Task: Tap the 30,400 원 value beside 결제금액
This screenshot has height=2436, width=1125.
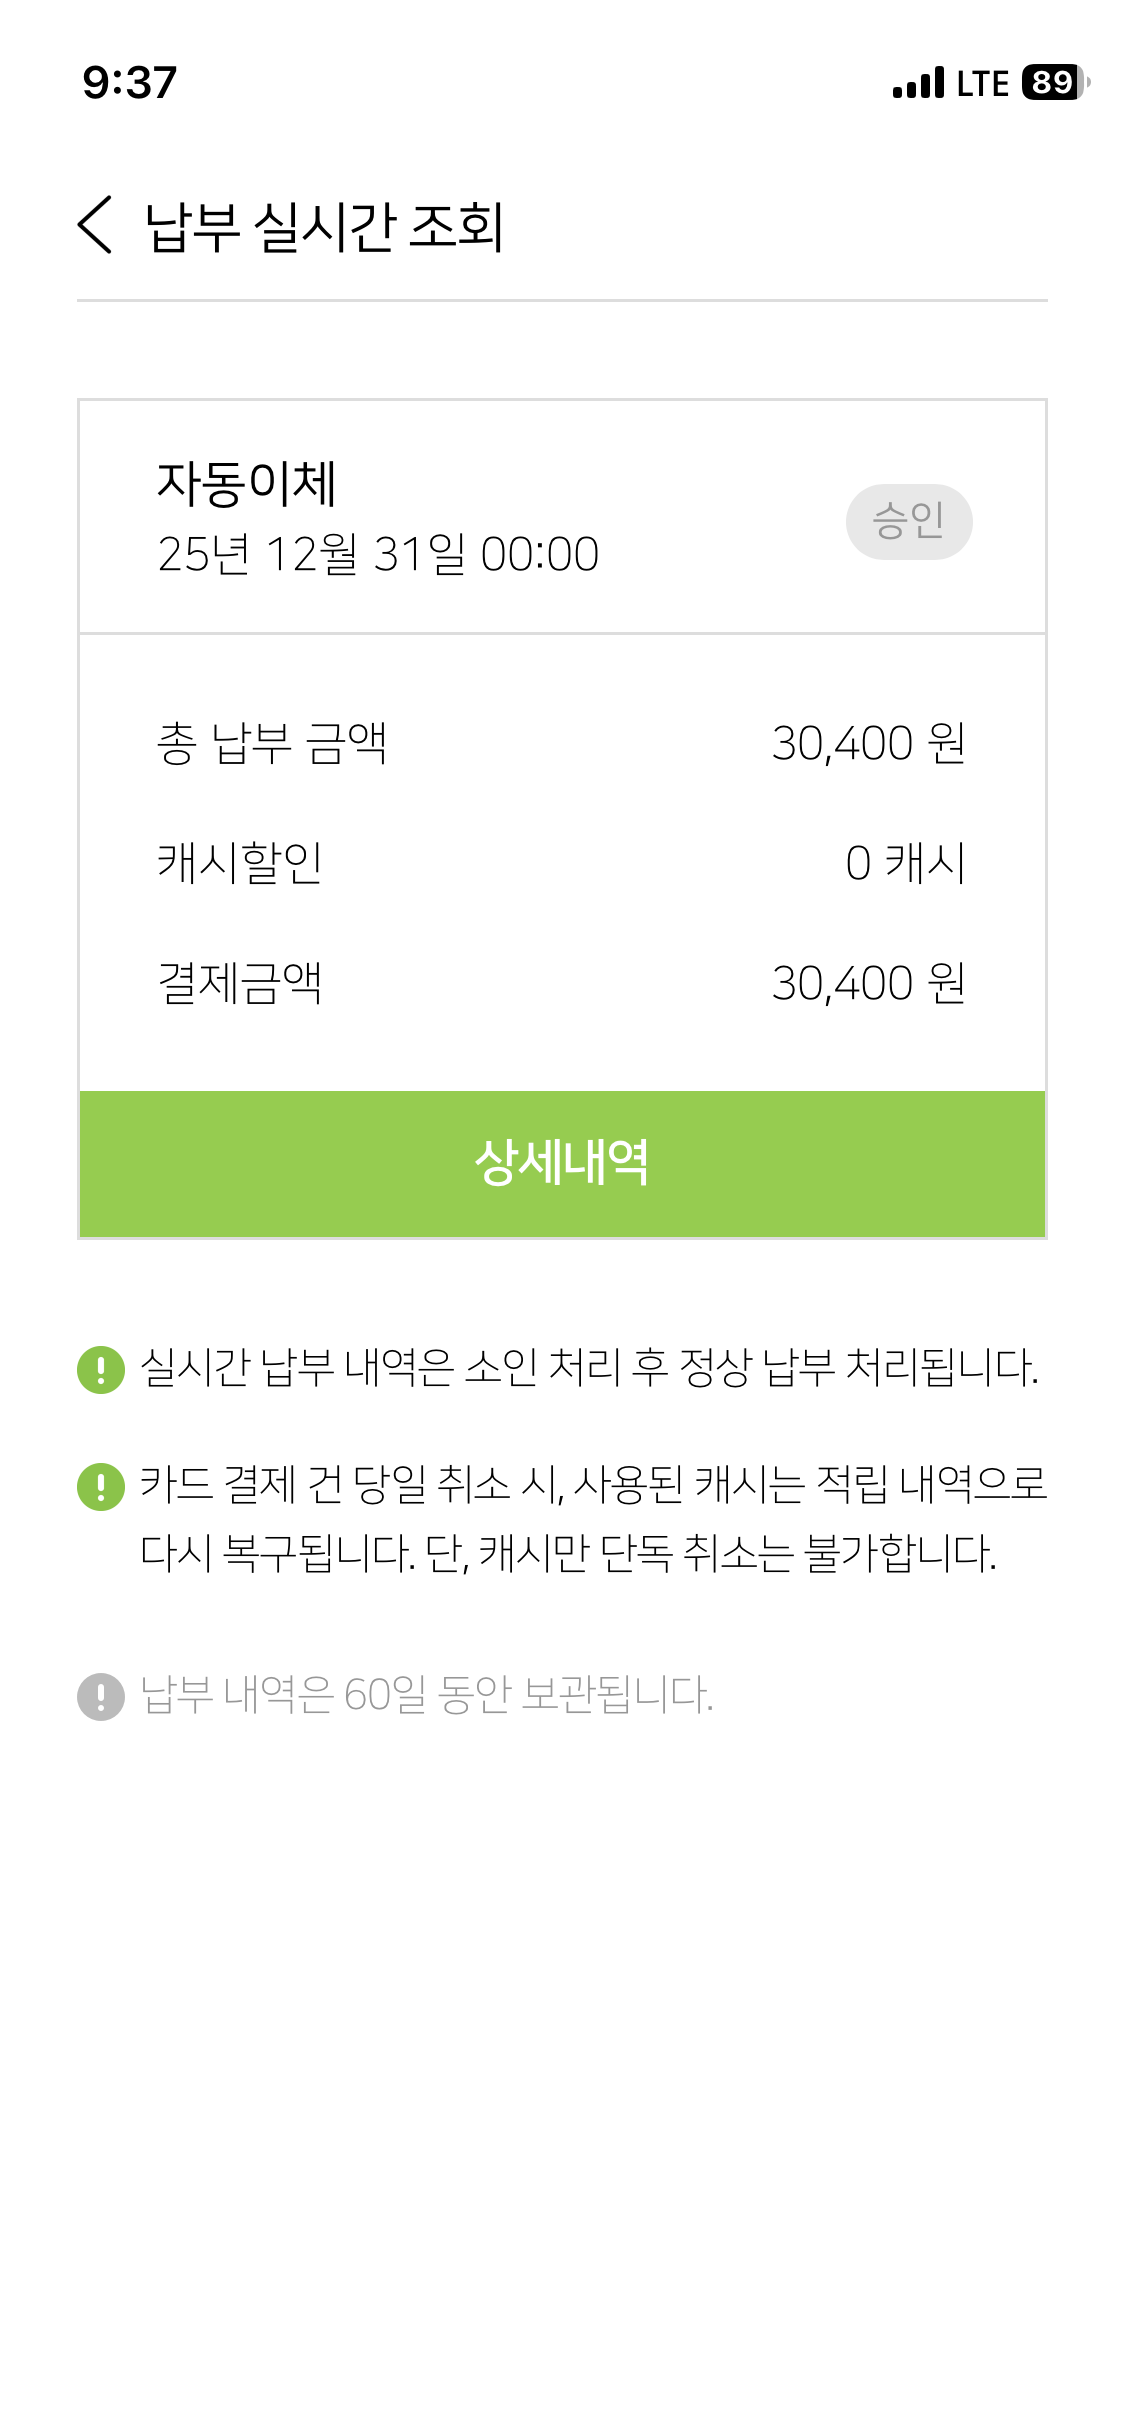Action: click(x=868, y=983)
